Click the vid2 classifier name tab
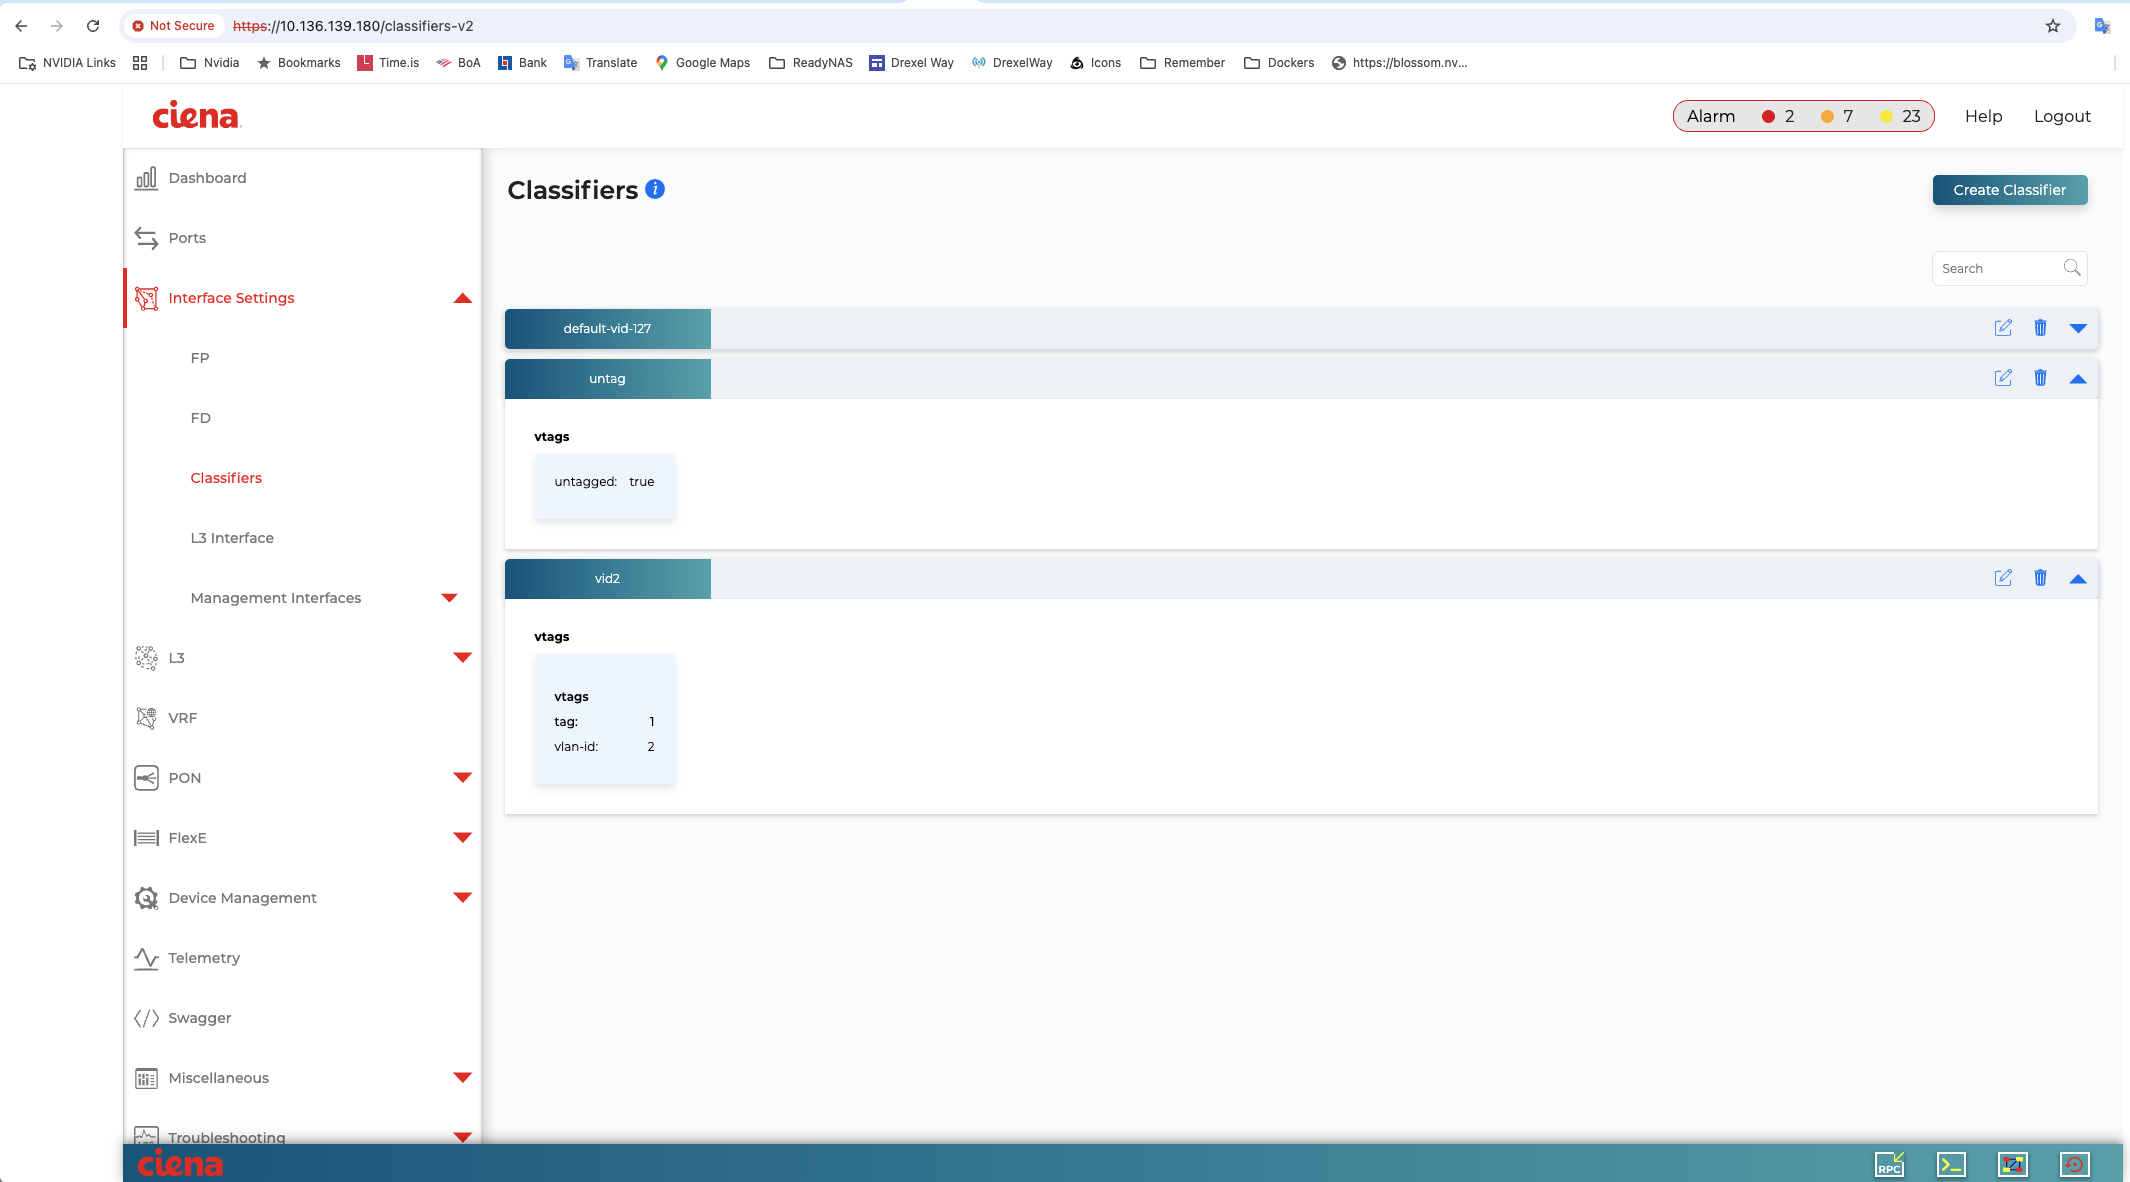 [607, 578]
